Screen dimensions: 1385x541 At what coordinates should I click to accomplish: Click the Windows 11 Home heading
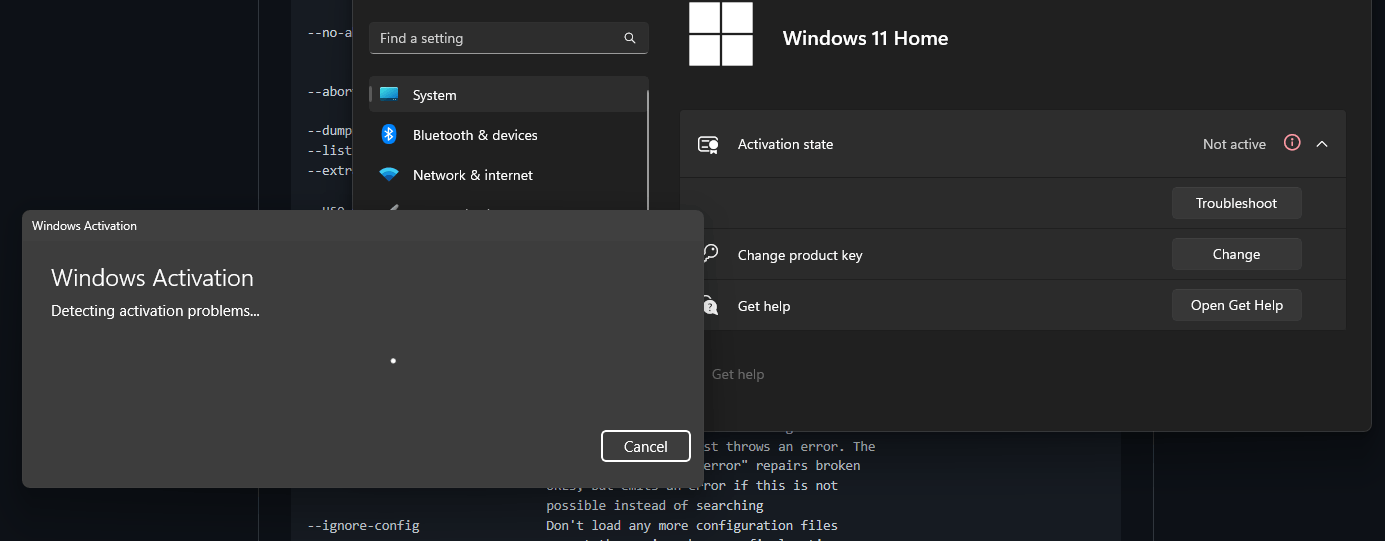point(865,38)
